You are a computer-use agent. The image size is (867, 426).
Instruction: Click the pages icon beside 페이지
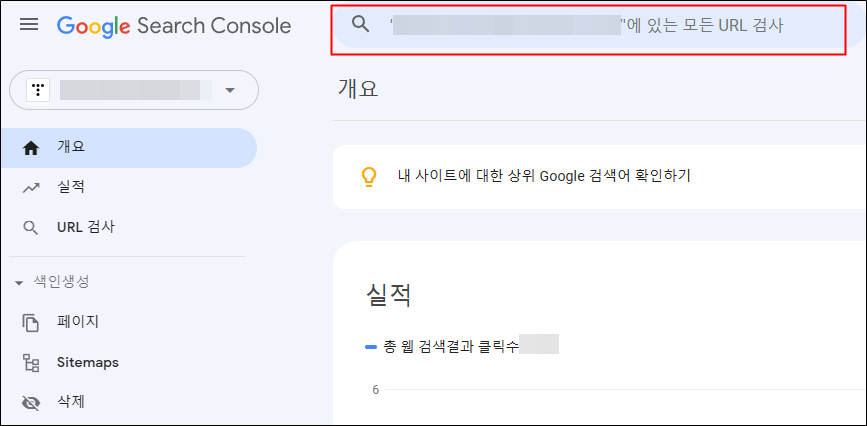tap(30, 323)
